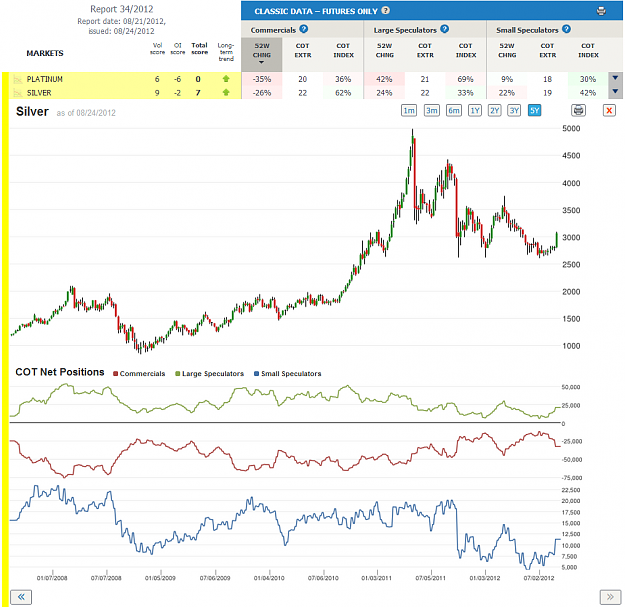Go to previous report with left arrows
Viewport: 625px width, 607px height.
click(21, 597)
